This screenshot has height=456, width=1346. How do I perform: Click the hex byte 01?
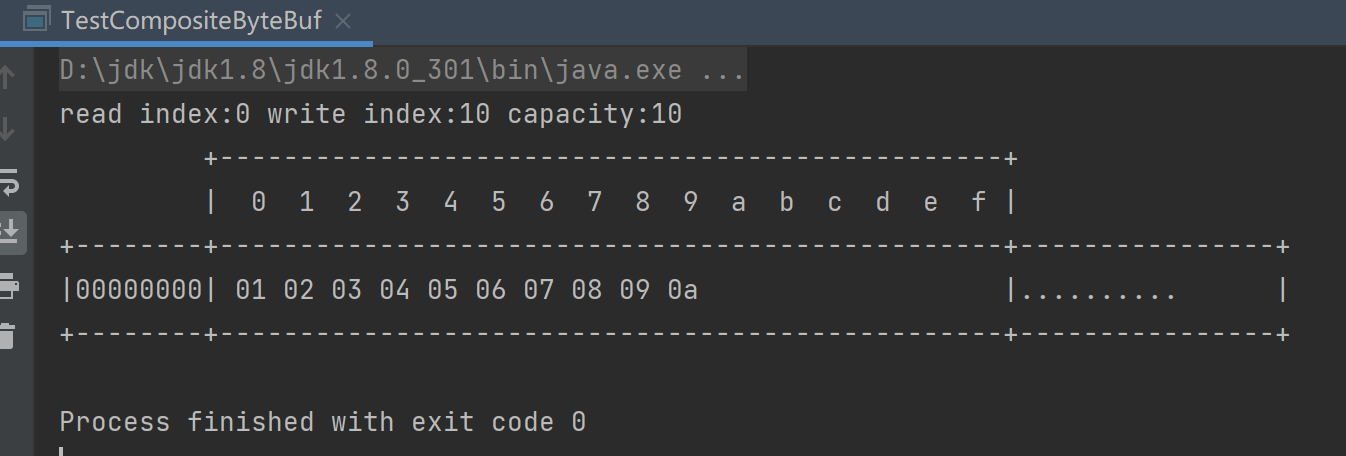[x=250, y=291]
